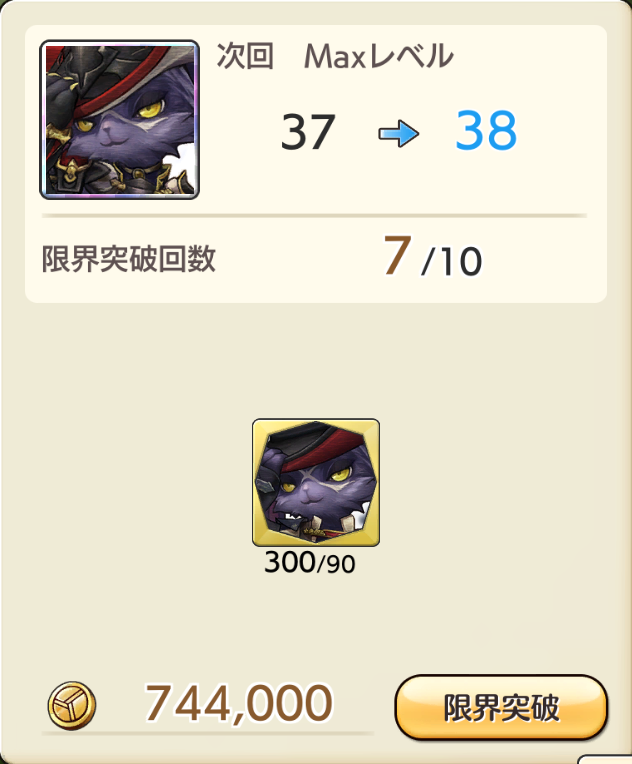Screen dimensions: 632x764
Task: Tap the brown number 7 break count
Action: pyautogui.click(x=397, y=255)
